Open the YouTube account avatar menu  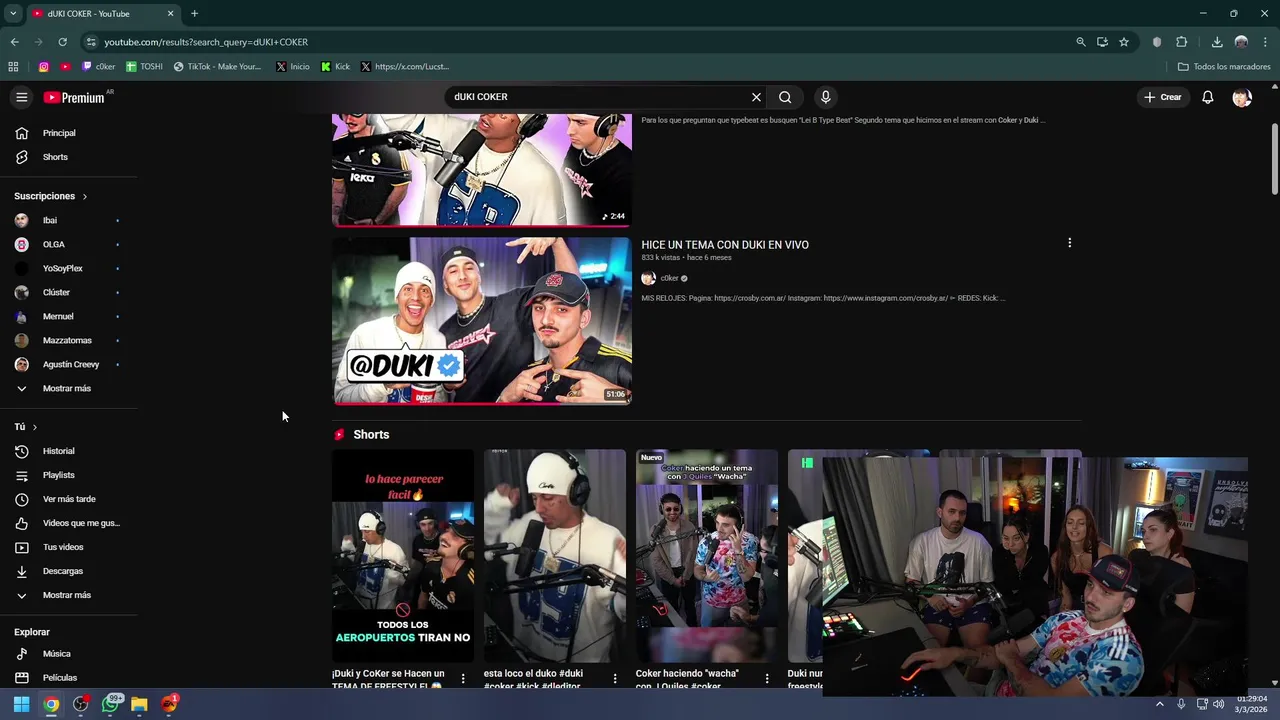tap(1242, 97)
